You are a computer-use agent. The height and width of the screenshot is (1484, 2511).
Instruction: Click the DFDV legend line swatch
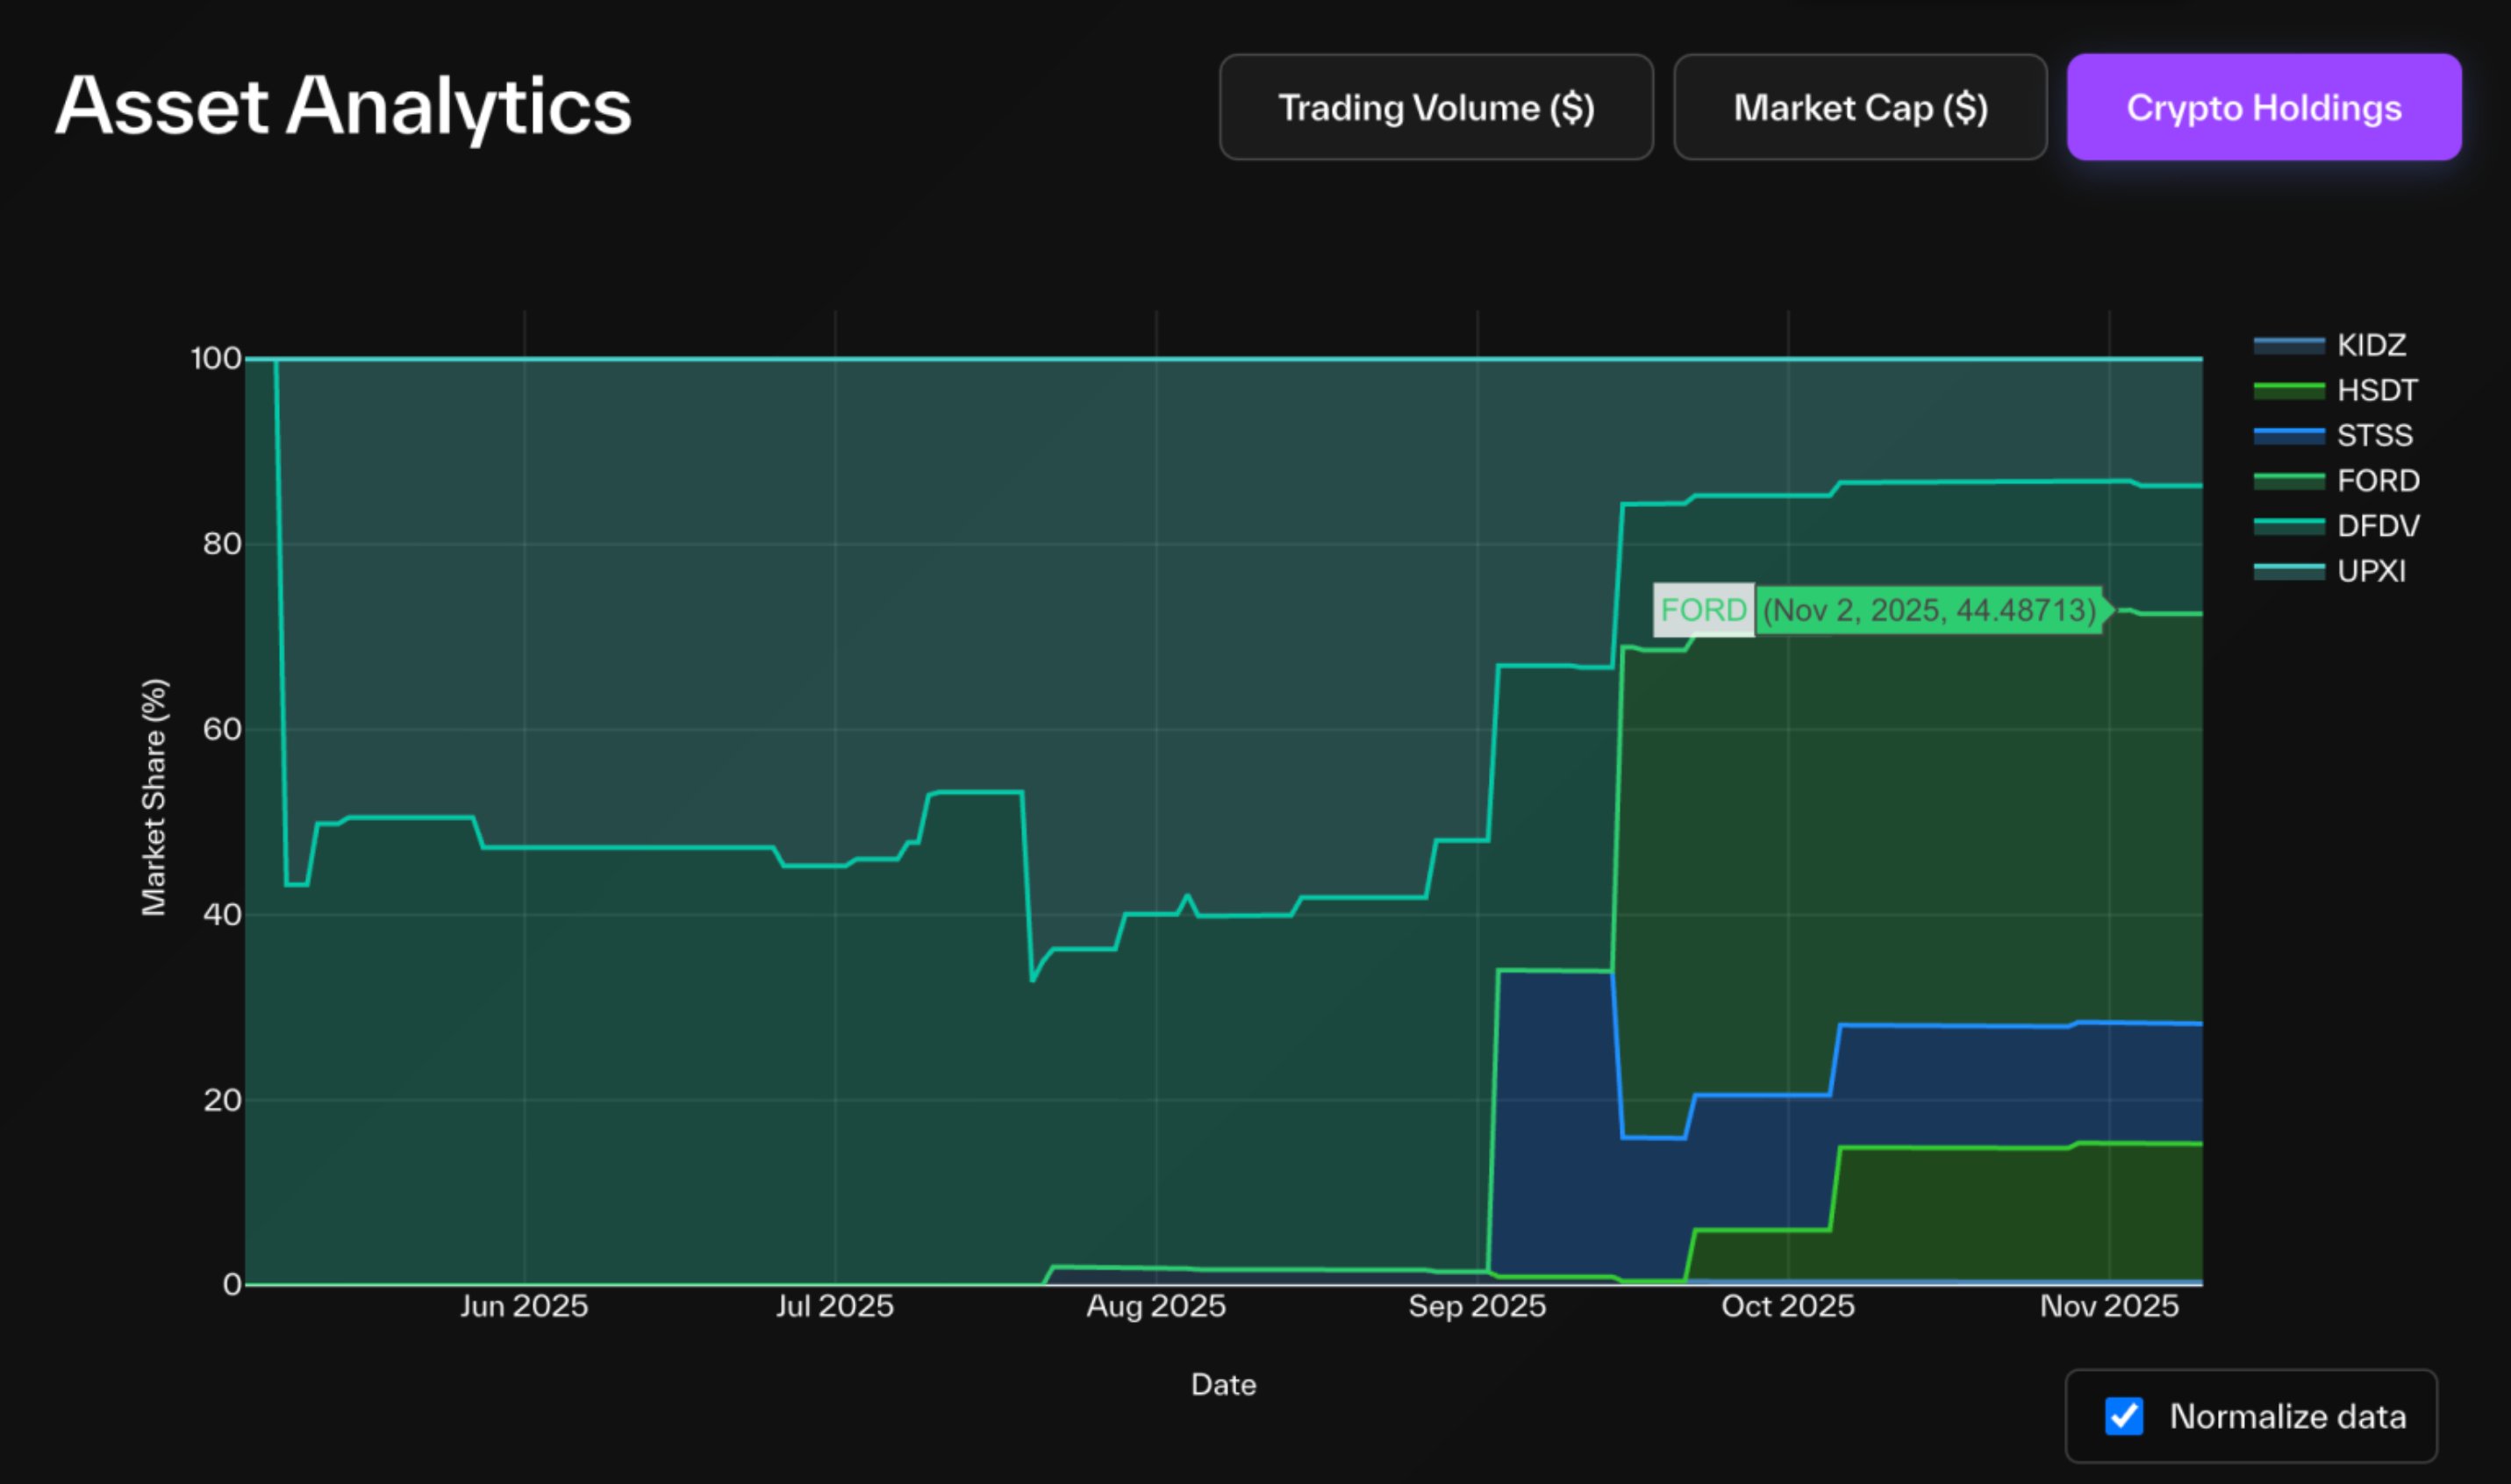[2288, 526]
